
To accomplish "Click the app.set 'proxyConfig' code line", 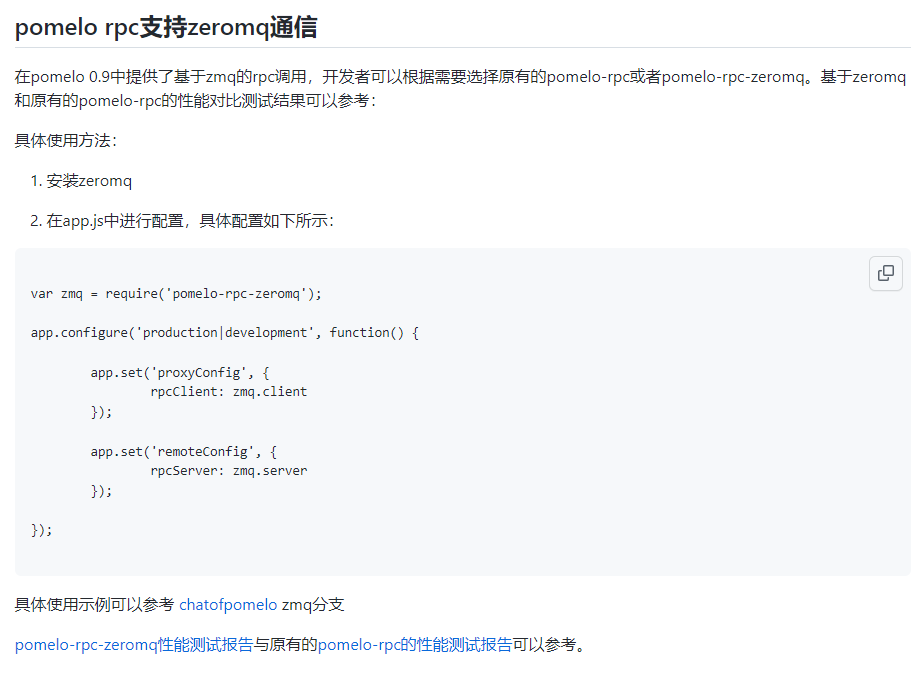I will pyautogui.click(x=180, y=372).
